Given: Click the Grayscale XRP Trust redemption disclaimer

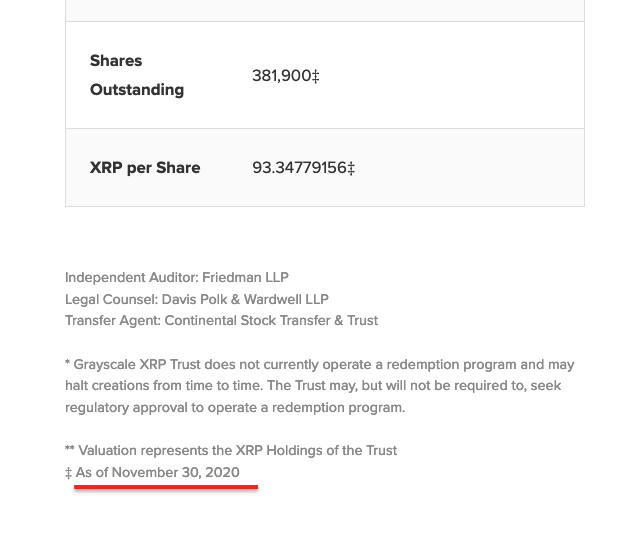Looking at the screenshot, I should [x=320, y=386].
